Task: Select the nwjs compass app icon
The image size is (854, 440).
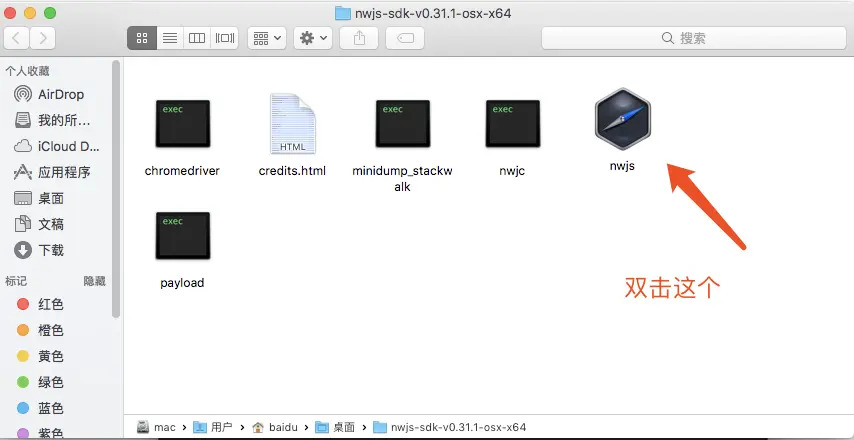Action: (623, 119)
